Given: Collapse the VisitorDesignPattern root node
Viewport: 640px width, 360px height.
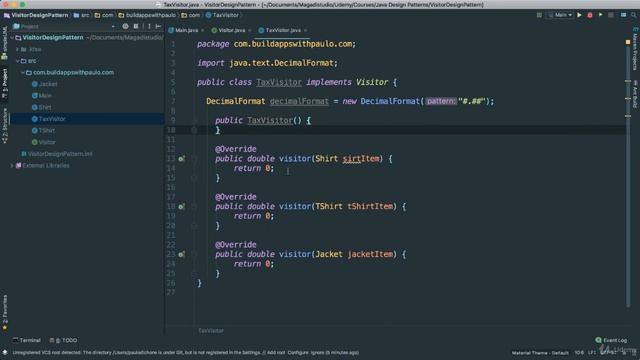Looking at the screenshot, I should 12,38.
